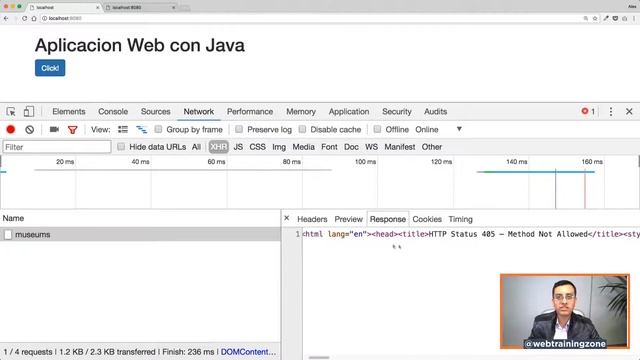Open the DevTools three-dot menu

[x=611, y=111]
